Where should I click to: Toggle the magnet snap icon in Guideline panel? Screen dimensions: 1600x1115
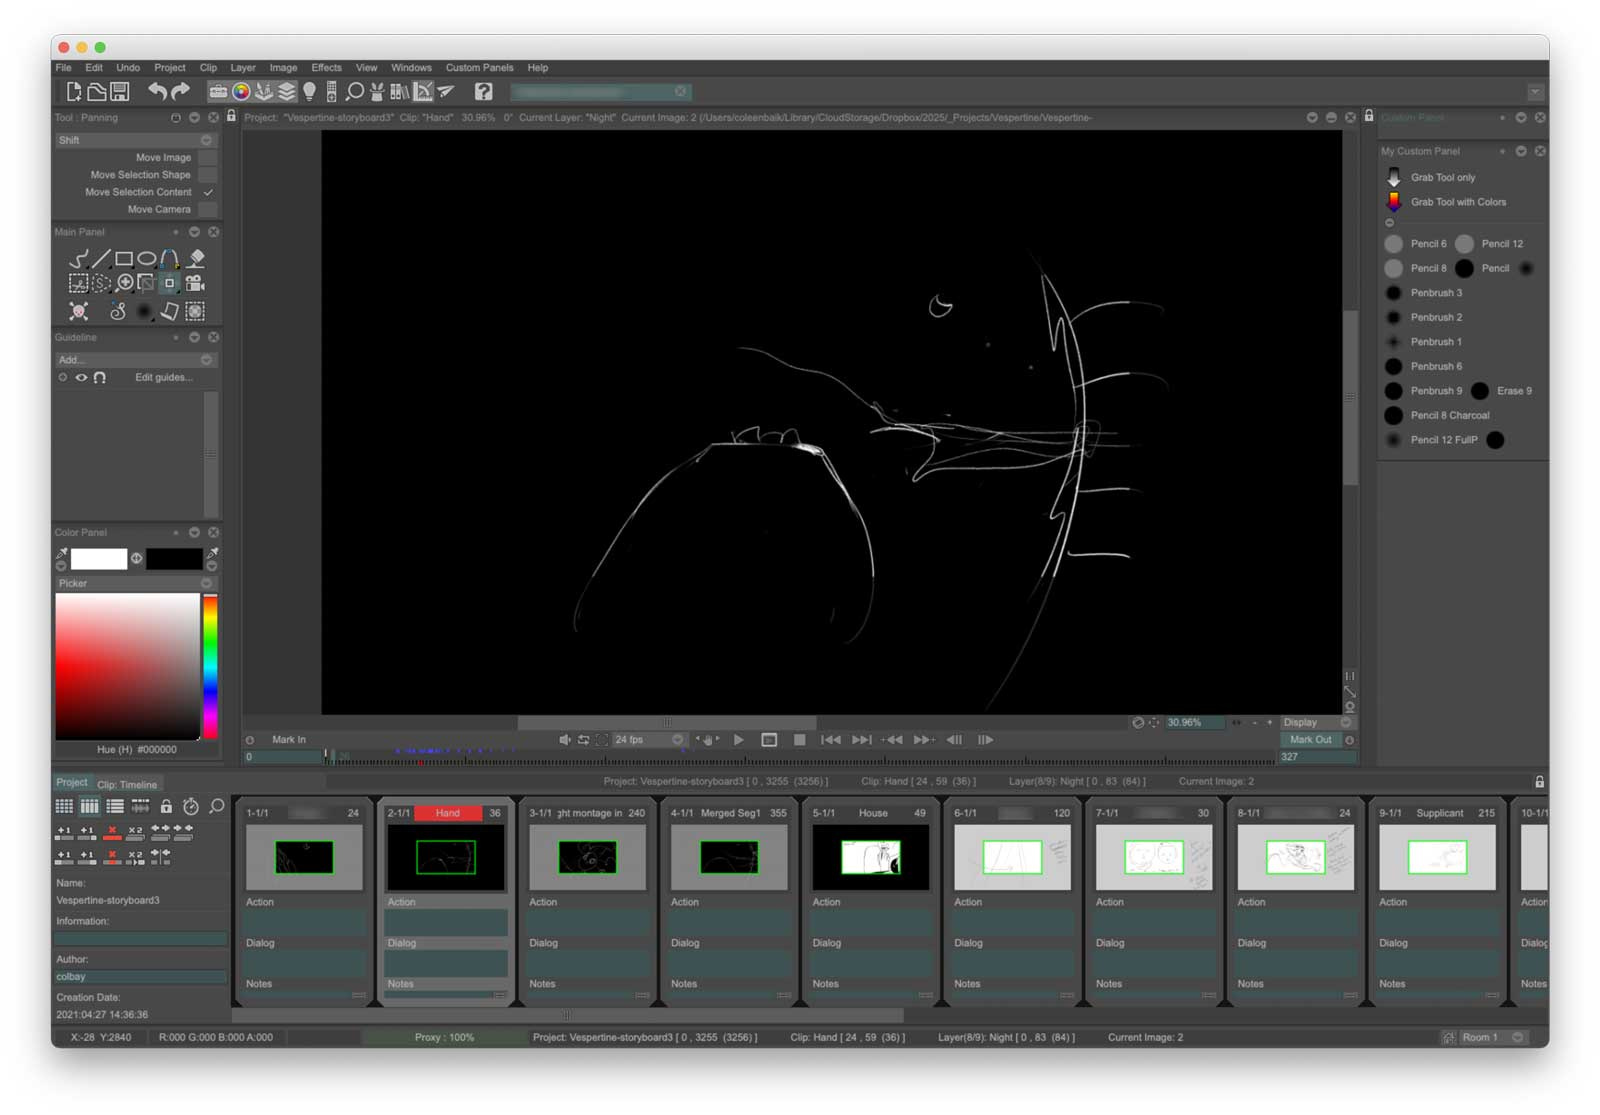point(99,378)
